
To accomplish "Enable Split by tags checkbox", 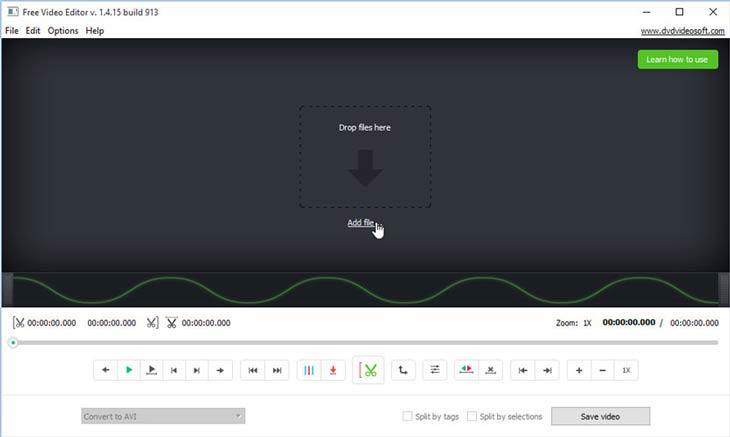I will point(407,416).
